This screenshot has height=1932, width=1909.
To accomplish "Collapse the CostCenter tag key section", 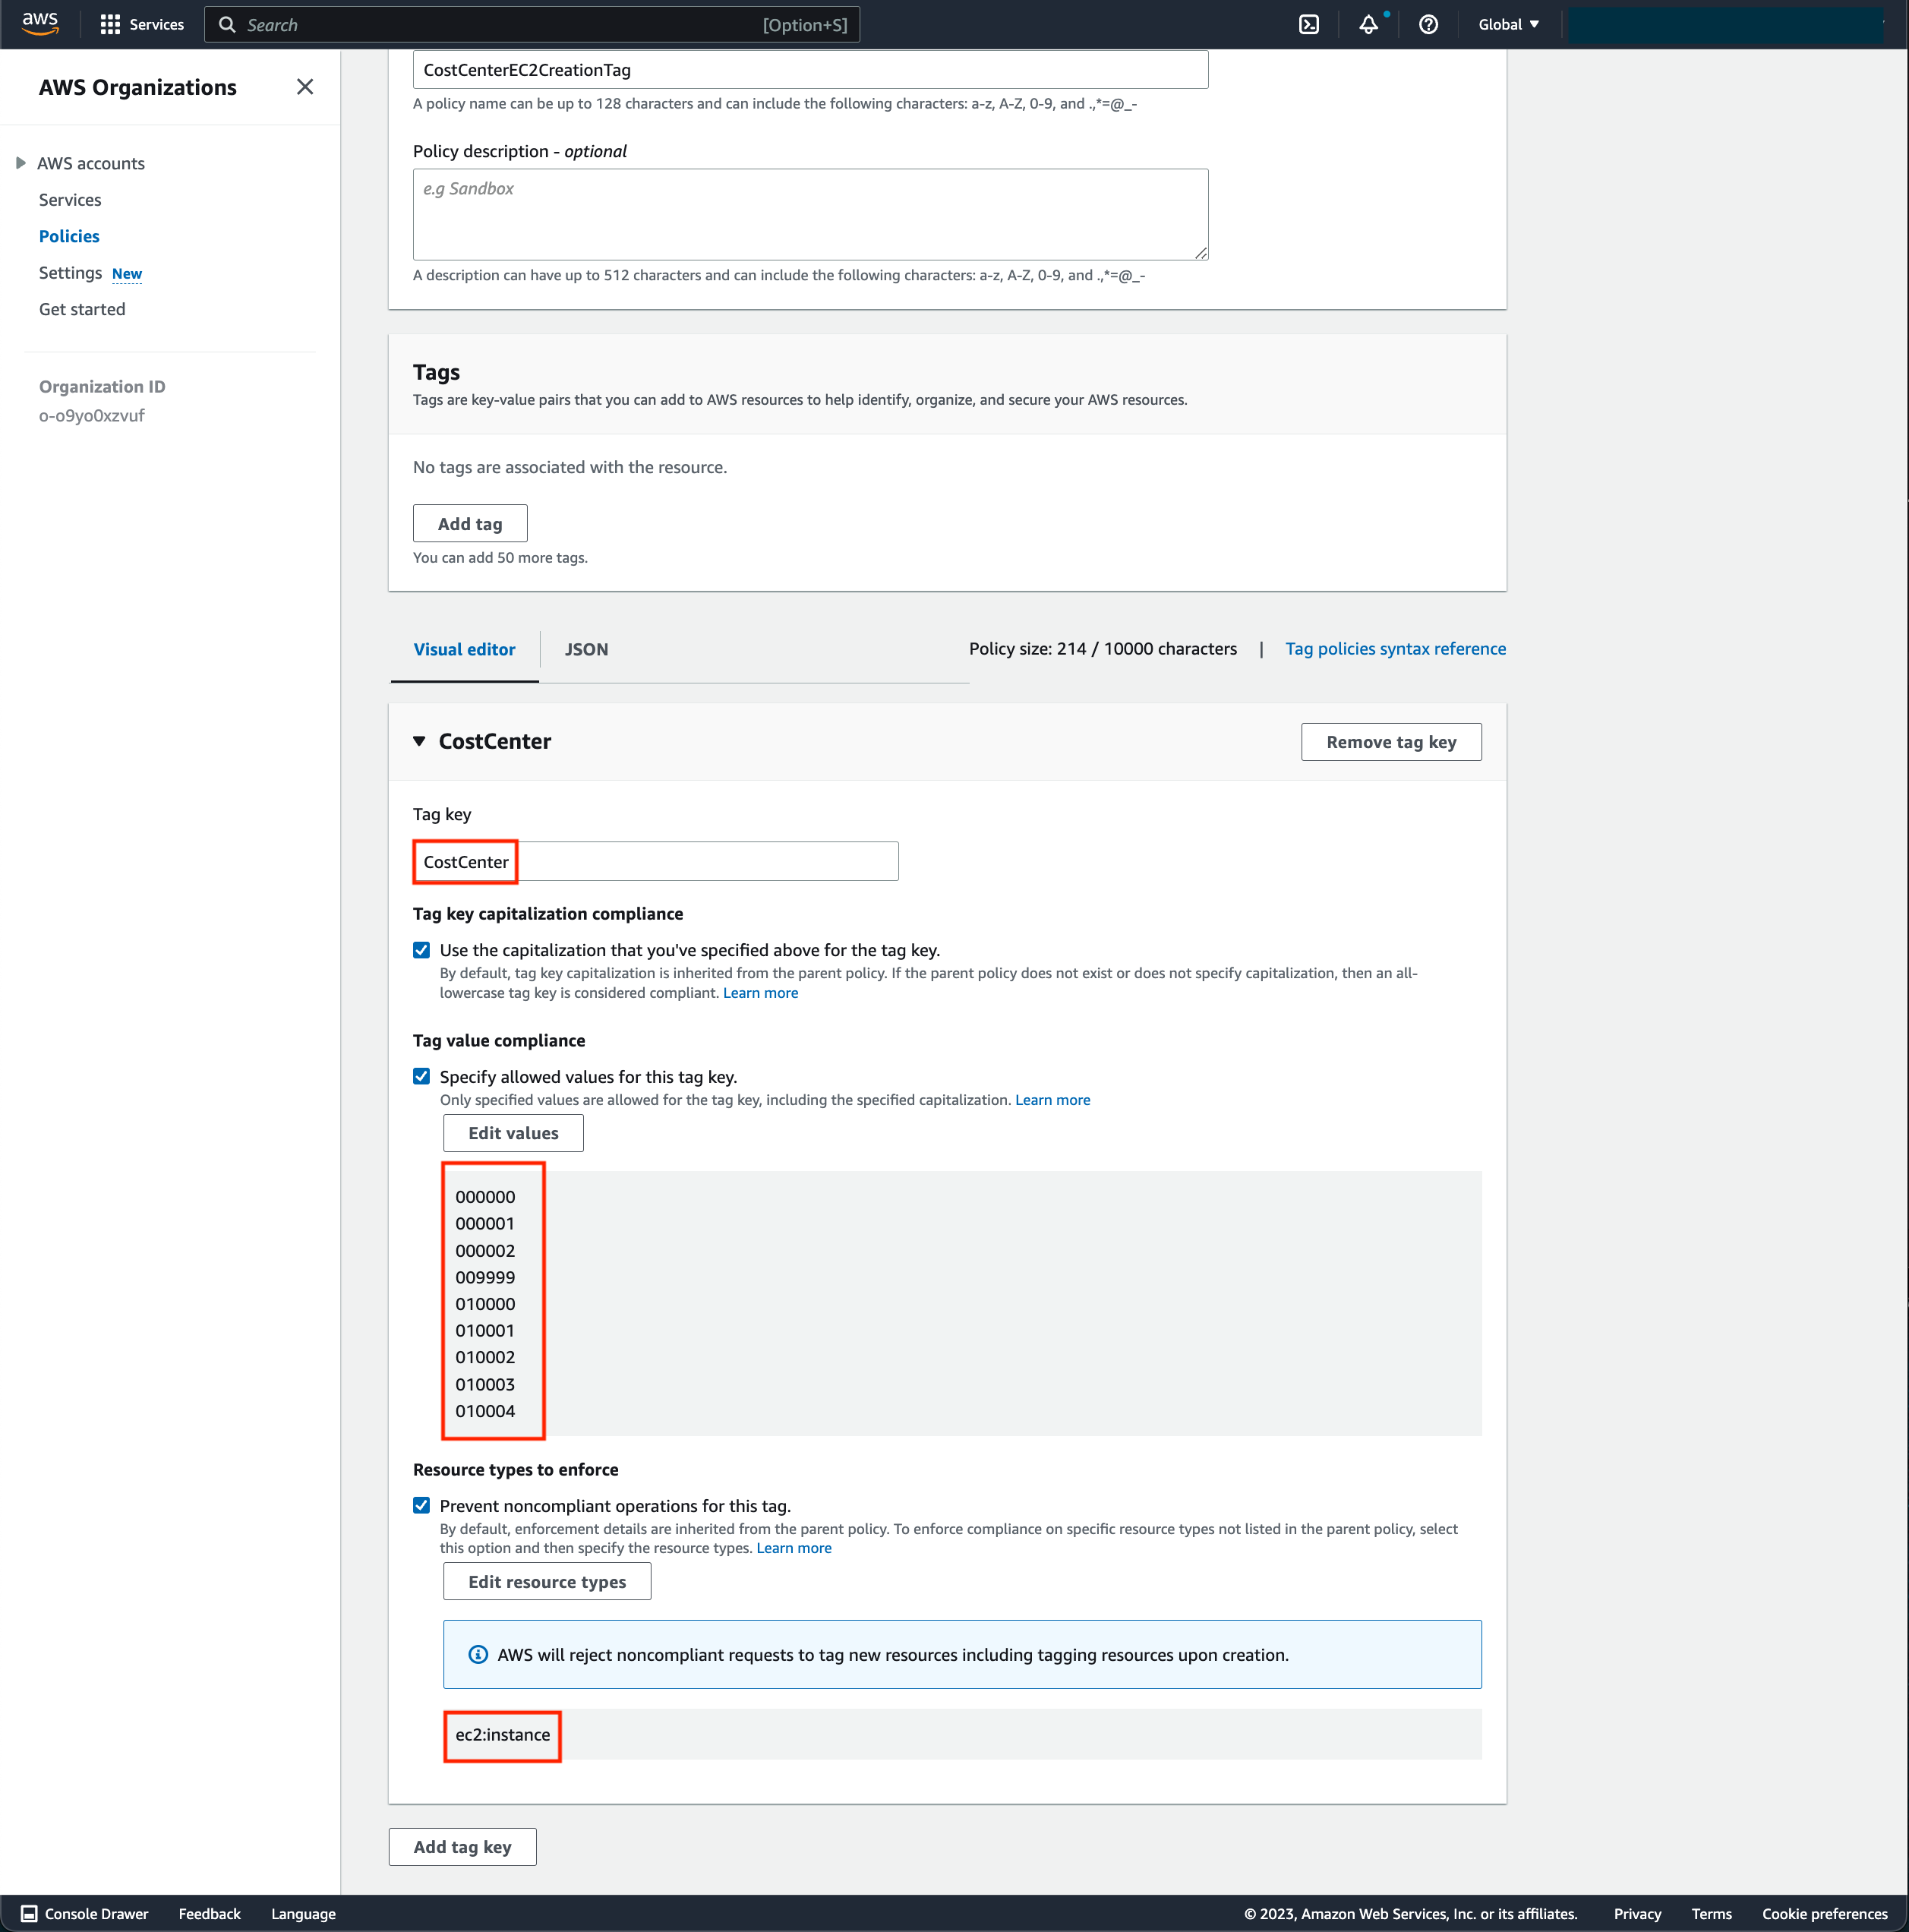I will 419,742.
